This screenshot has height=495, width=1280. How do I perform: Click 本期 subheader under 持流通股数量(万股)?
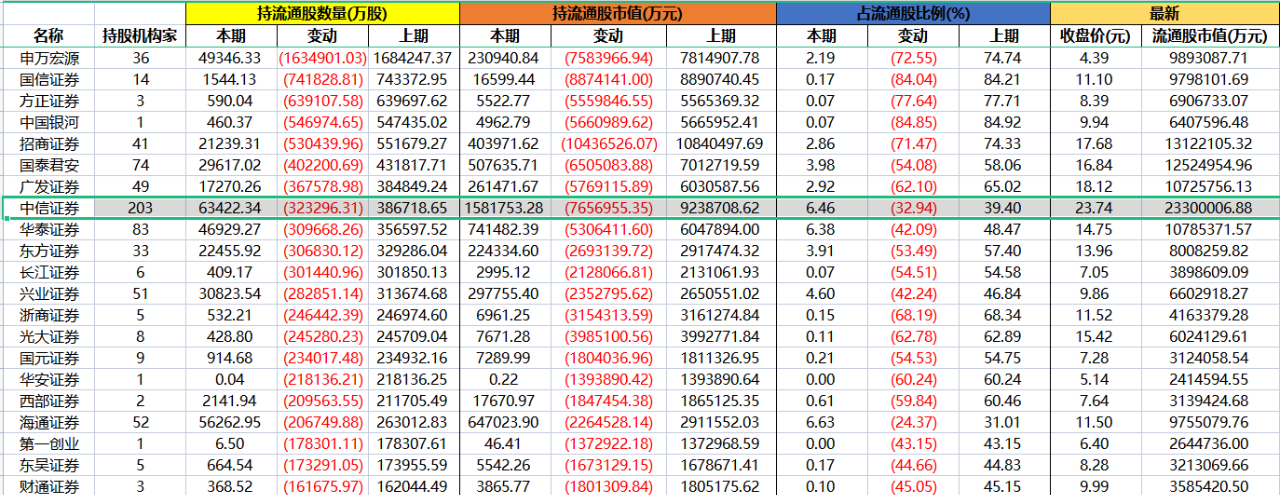(x=231, y=37)
